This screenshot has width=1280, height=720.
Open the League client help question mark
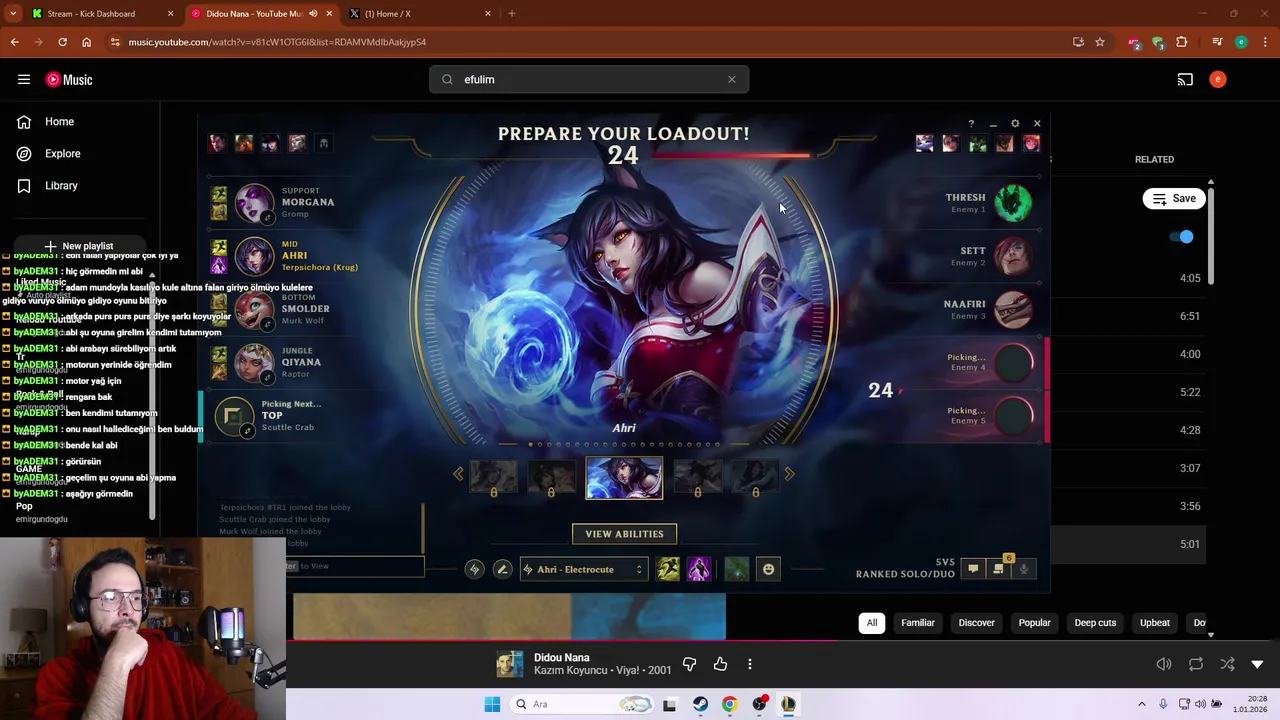[x=970, y=124]
